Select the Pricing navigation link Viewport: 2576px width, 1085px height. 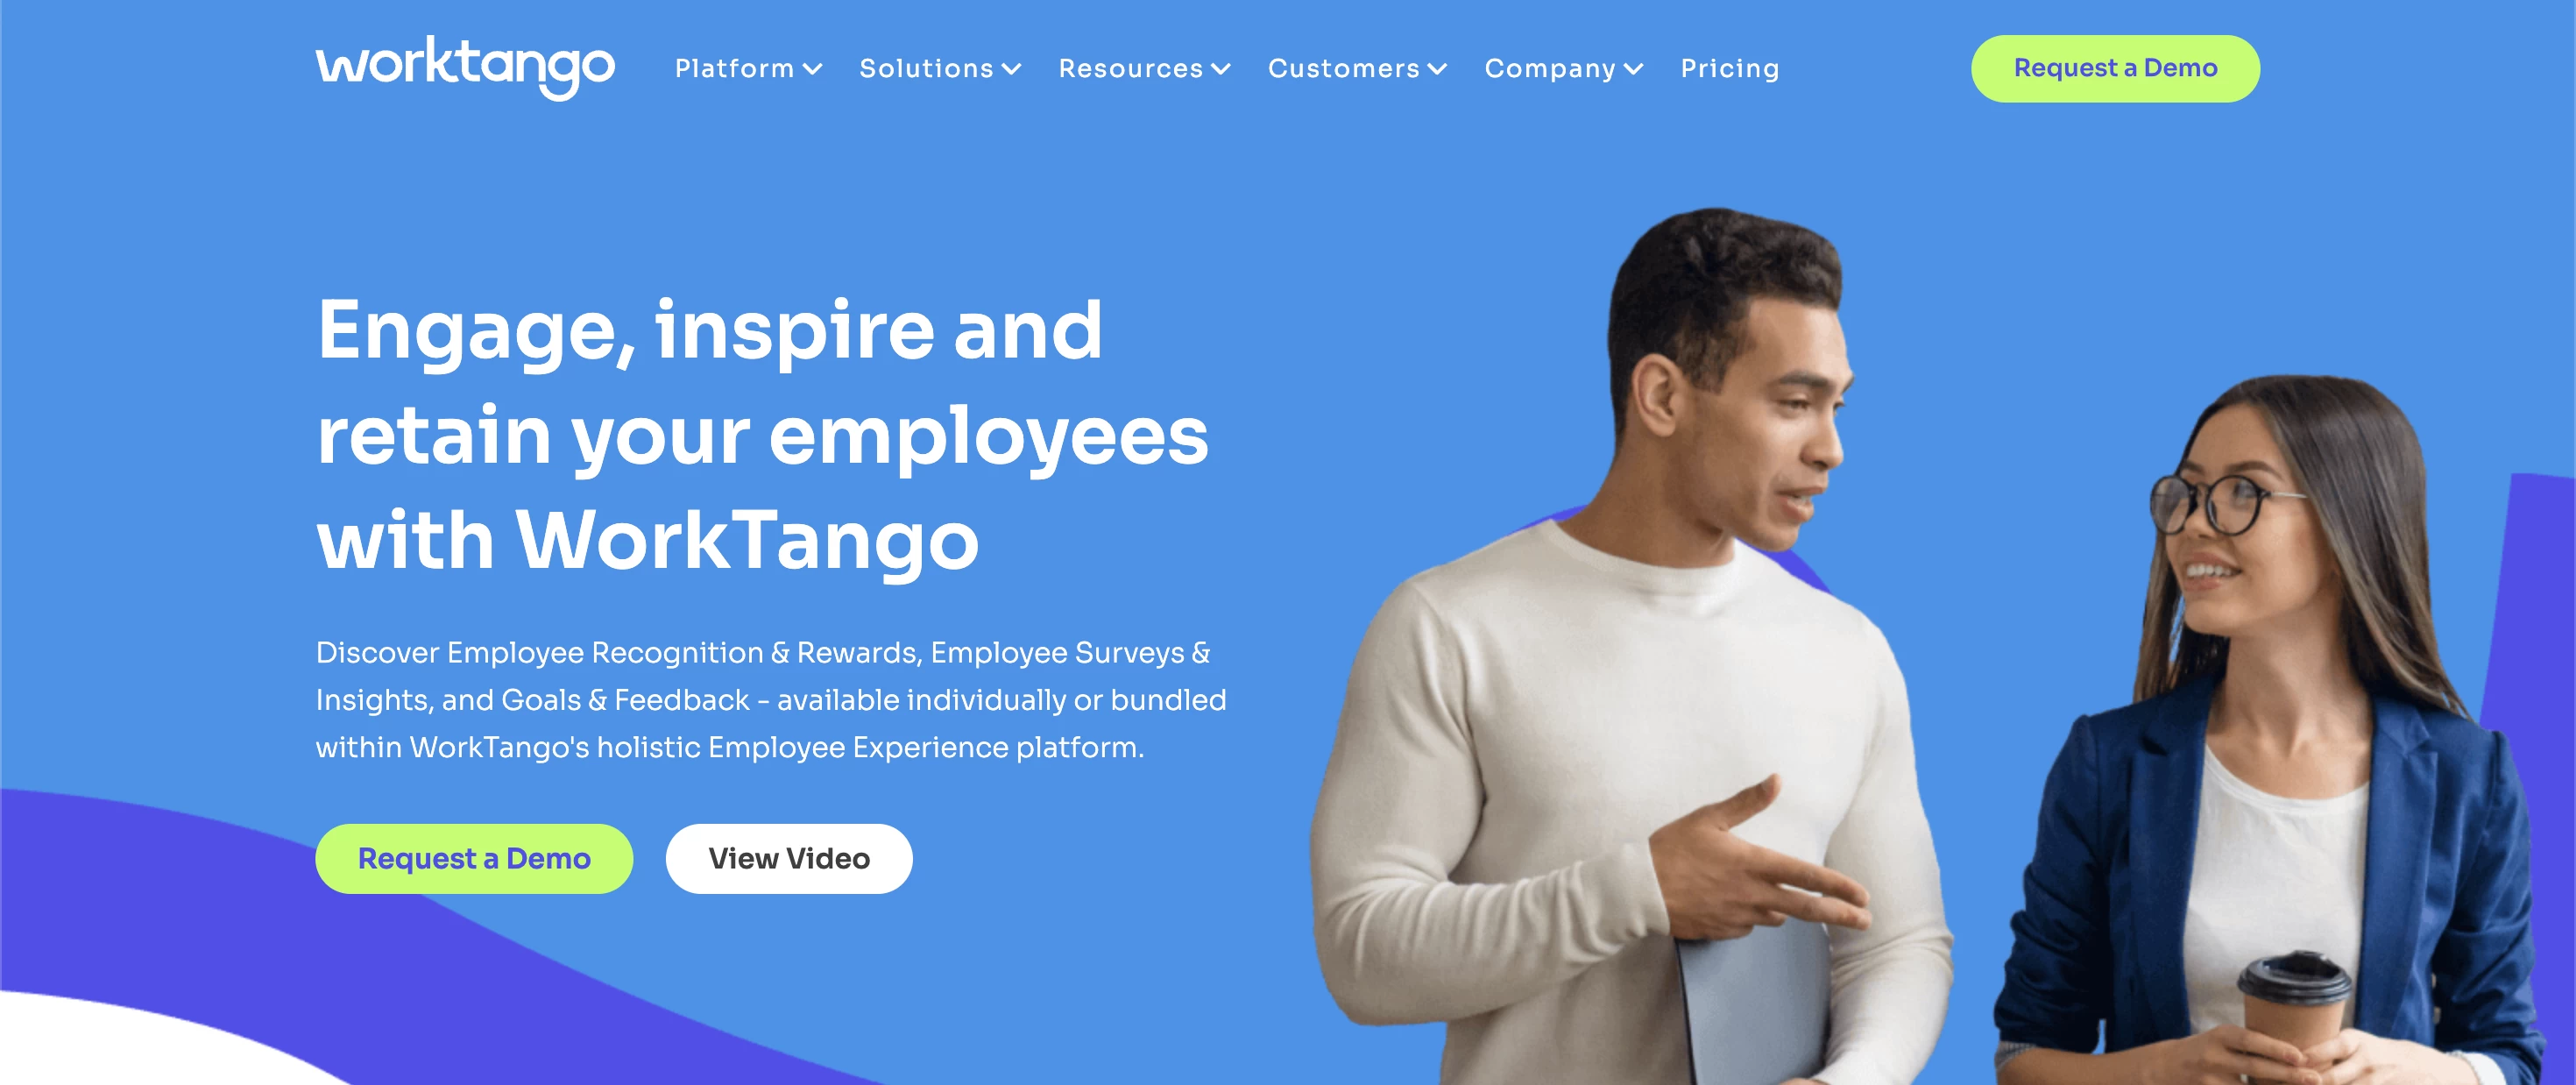pos(1731,69)
